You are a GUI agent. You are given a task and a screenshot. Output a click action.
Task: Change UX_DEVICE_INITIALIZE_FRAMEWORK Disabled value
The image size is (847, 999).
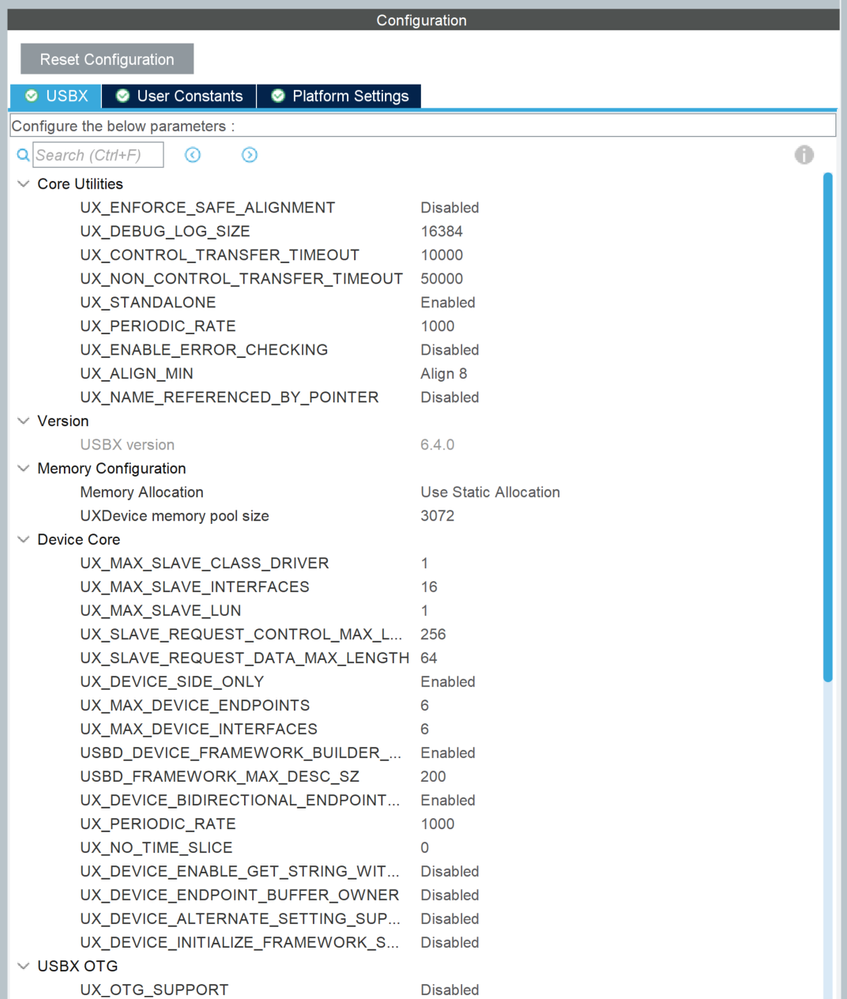point(449,943)
